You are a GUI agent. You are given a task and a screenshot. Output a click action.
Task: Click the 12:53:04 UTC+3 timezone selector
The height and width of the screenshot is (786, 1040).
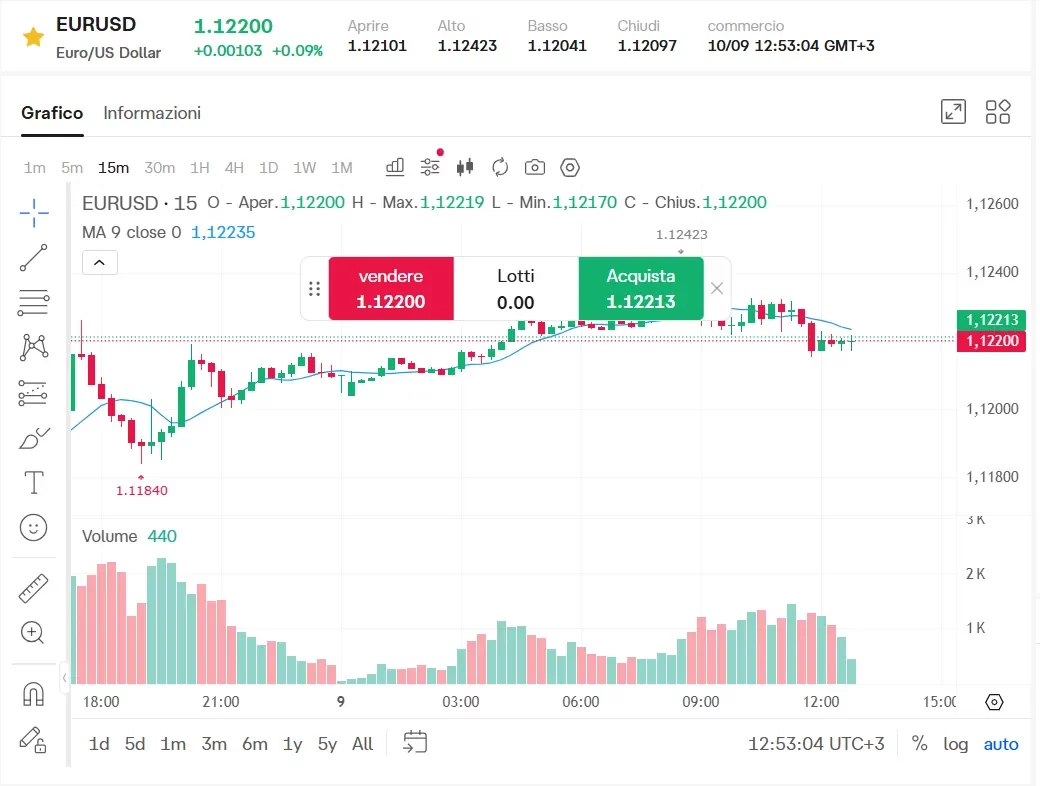coord(816,744)
